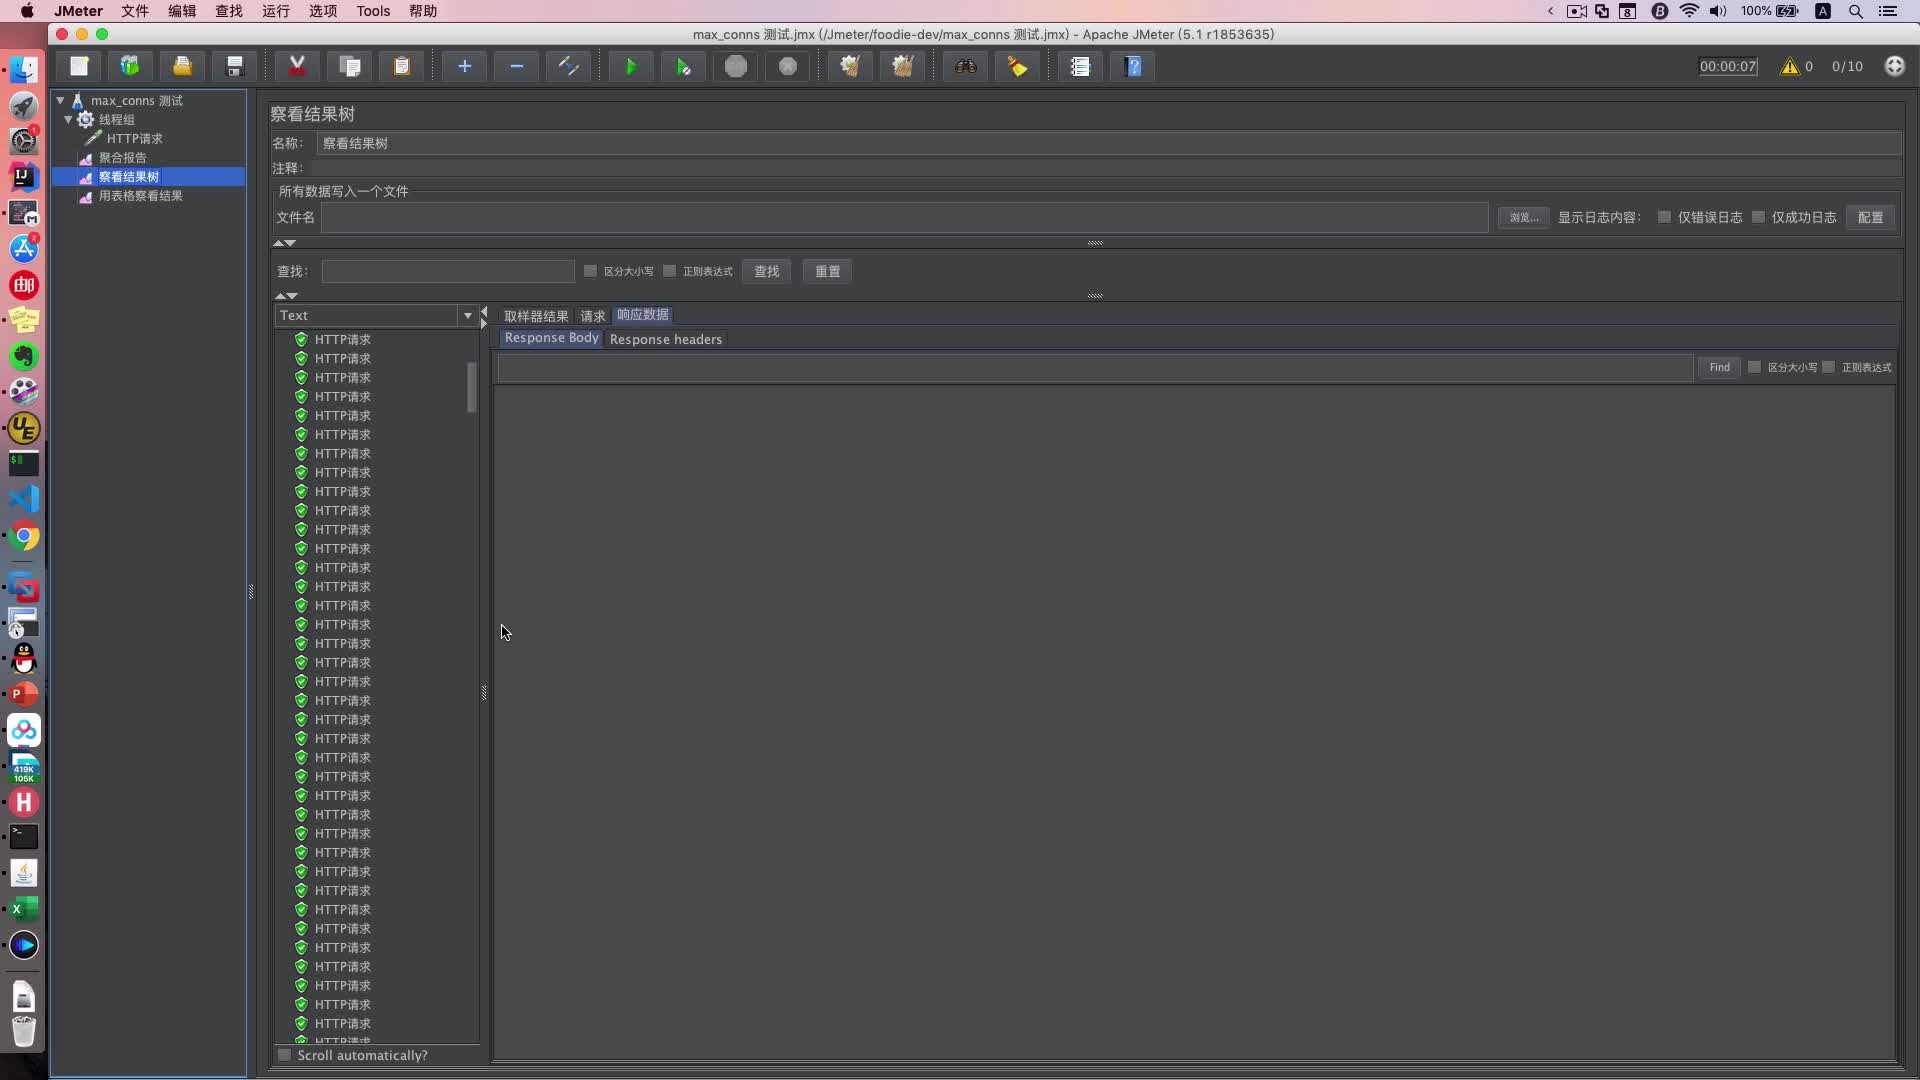
Task: Click the 文件名 input field
Action: [x=904, y=217]
